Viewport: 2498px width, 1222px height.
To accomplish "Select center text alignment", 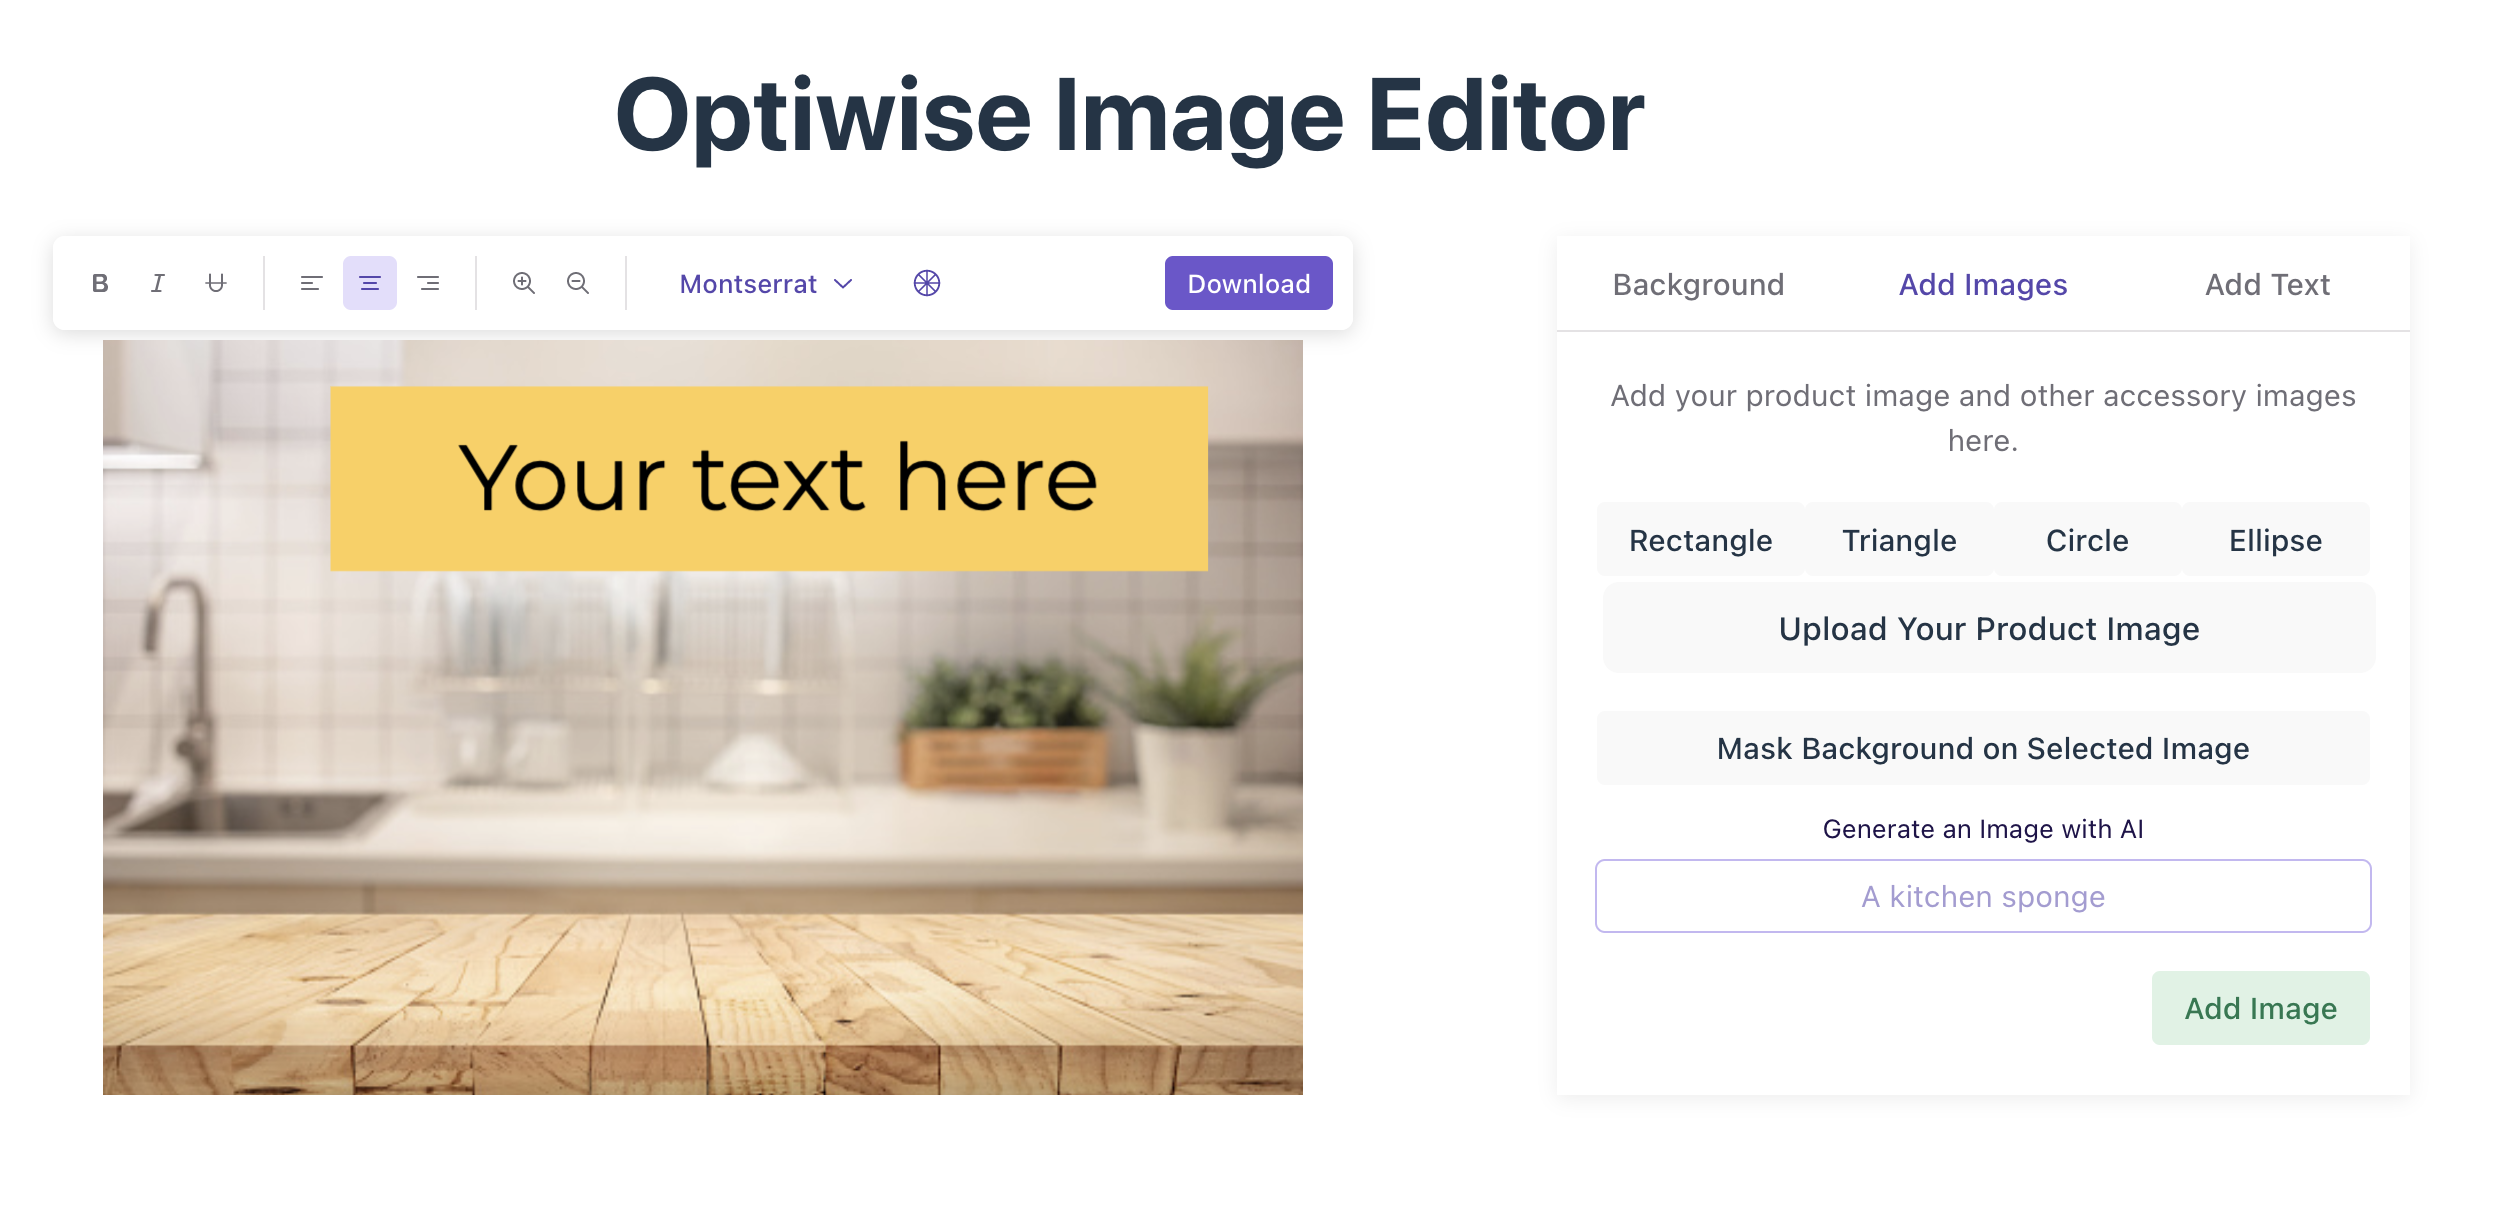I will coord(370,282).
